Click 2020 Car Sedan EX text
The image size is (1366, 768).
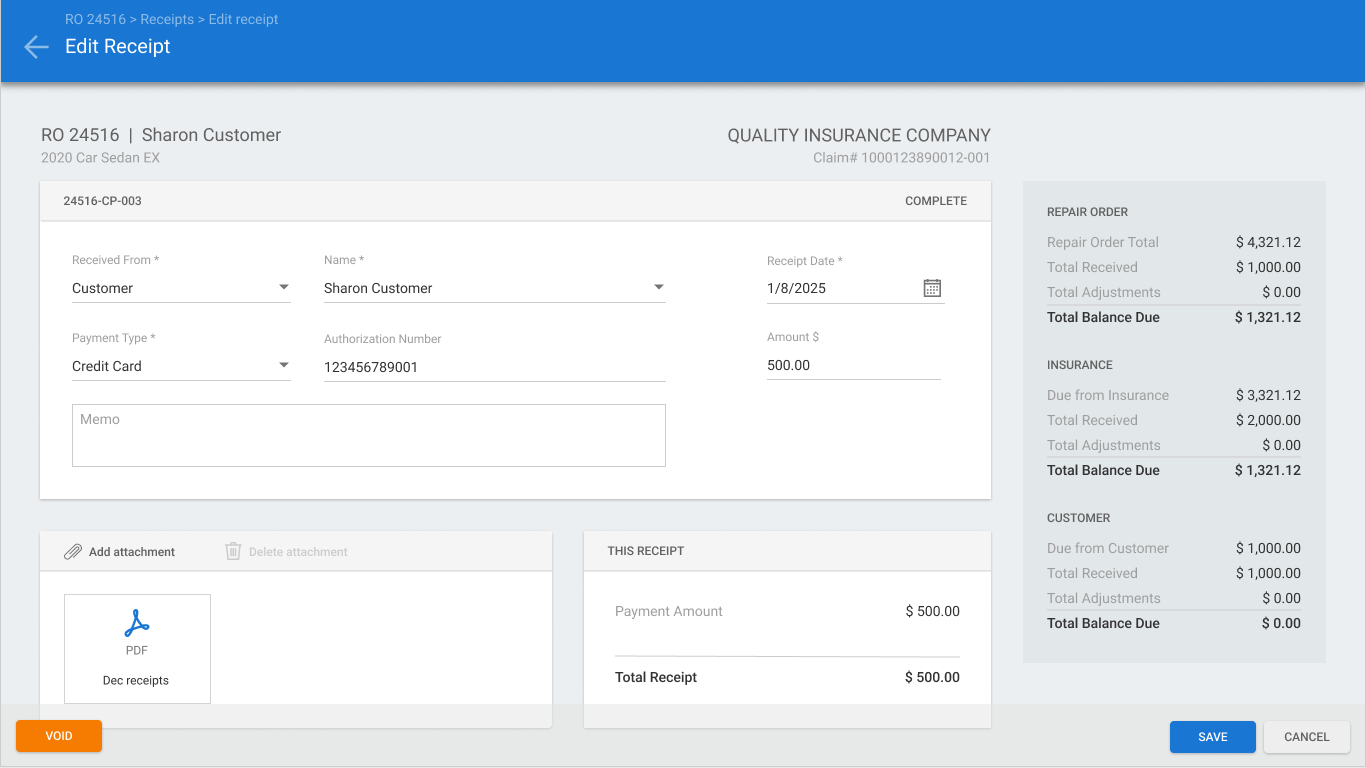(x=100, y=158)
